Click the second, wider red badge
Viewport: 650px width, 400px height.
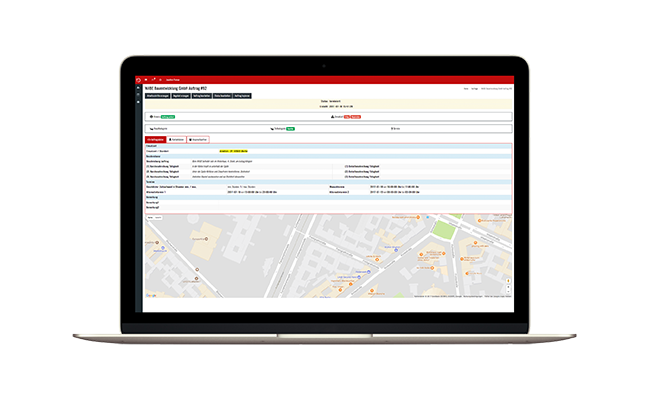356,117
